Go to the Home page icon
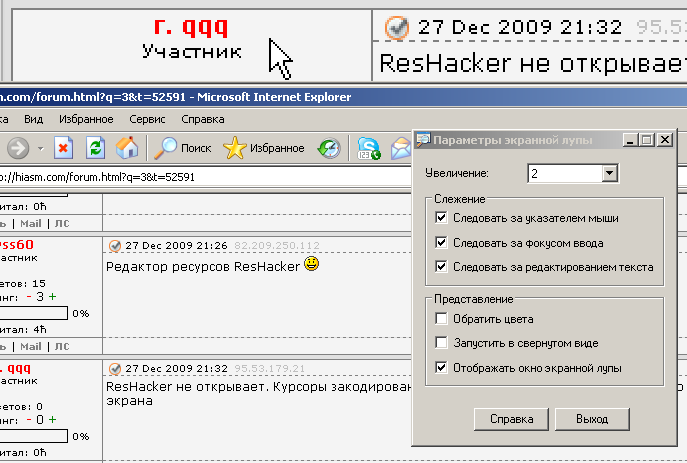 pos(126,148)
